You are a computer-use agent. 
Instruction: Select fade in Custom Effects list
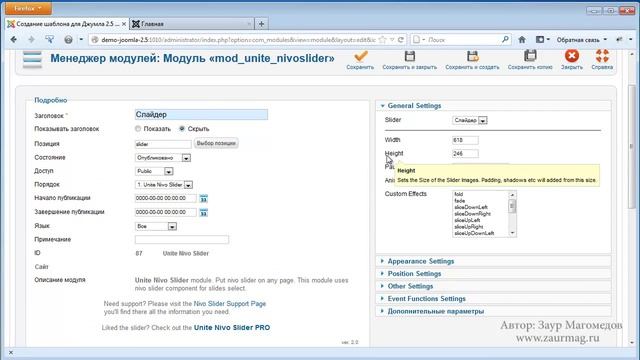click(460, 201)
